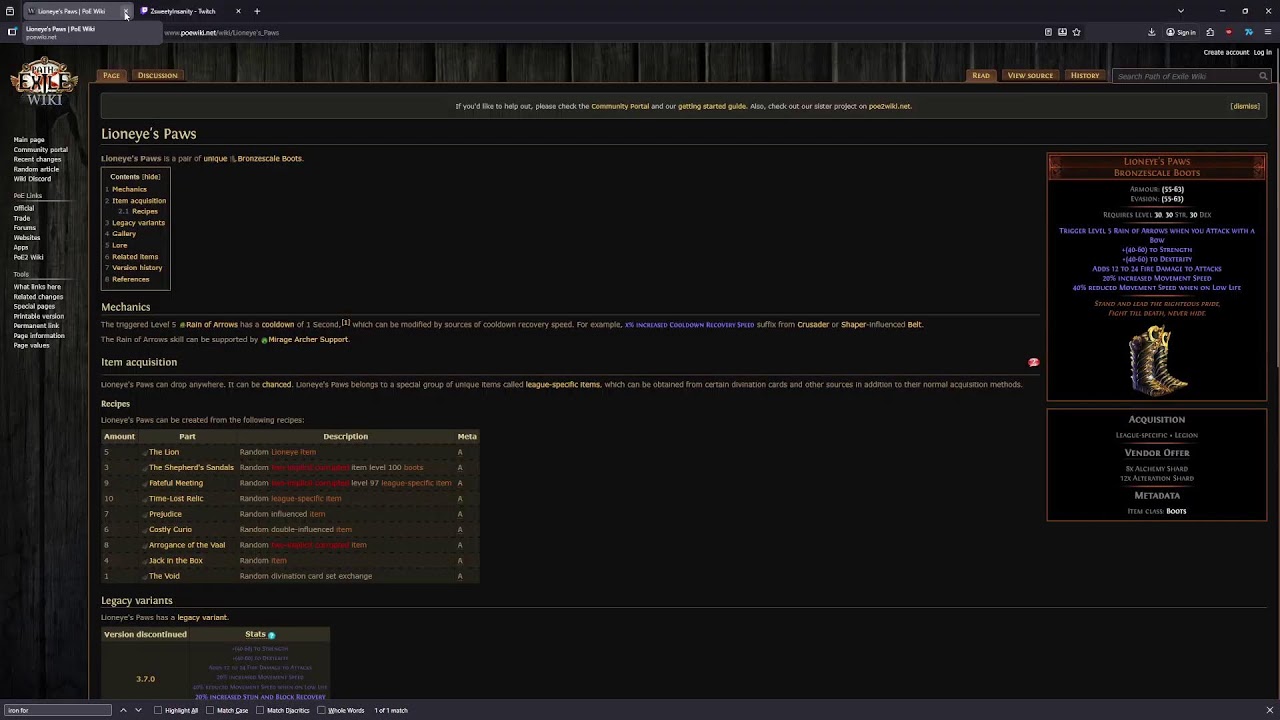Screen dimensions: 1280x720
Task: Click the wiki Log in link
Action: 1263,52
